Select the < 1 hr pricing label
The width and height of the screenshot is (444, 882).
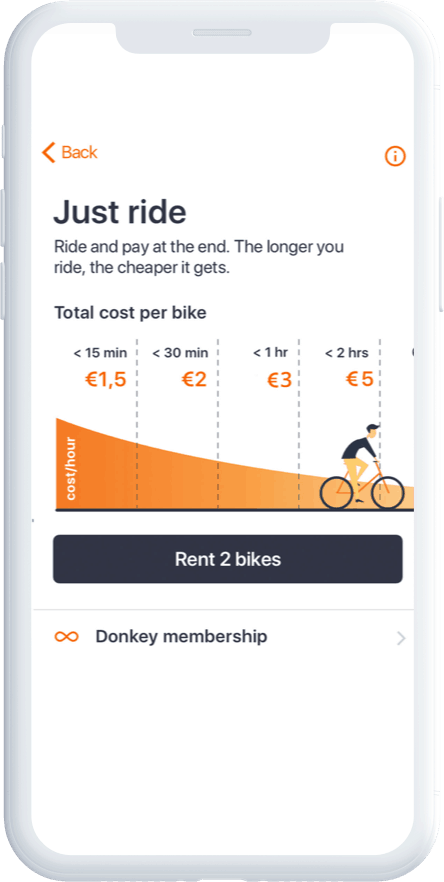click(x=270, y=353)
